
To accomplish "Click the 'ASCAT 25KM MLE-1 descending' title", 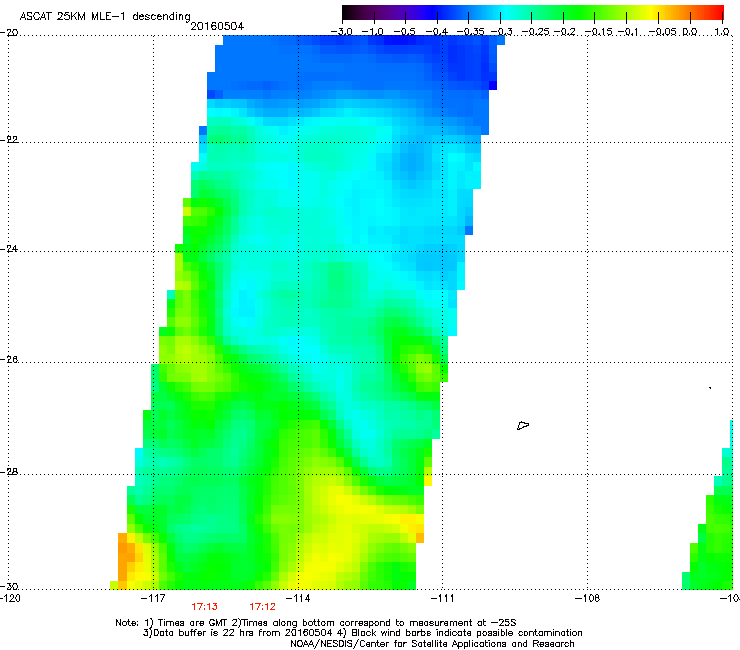I will coord(105,16).
